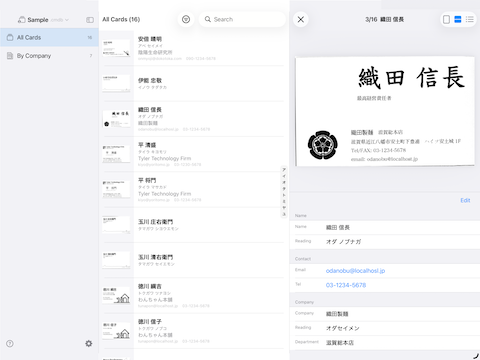Screen dimensions: 480x360
Task: Click Edit link in detail pane
Action: tap(465, 200)
